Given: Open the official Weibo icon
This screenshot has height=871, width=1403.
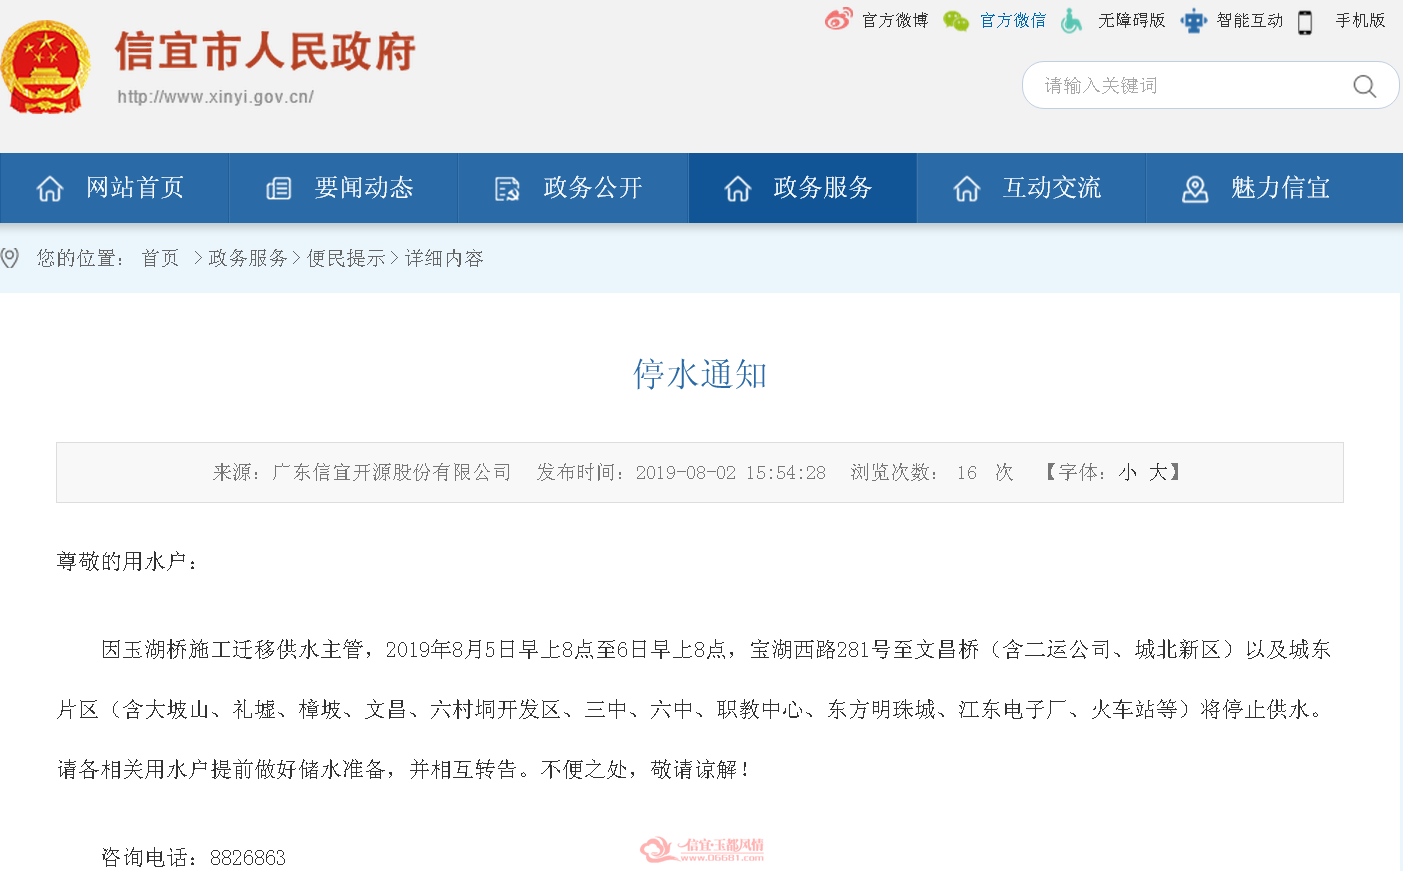Looking at the screenshot, I should tap(838, 19).
